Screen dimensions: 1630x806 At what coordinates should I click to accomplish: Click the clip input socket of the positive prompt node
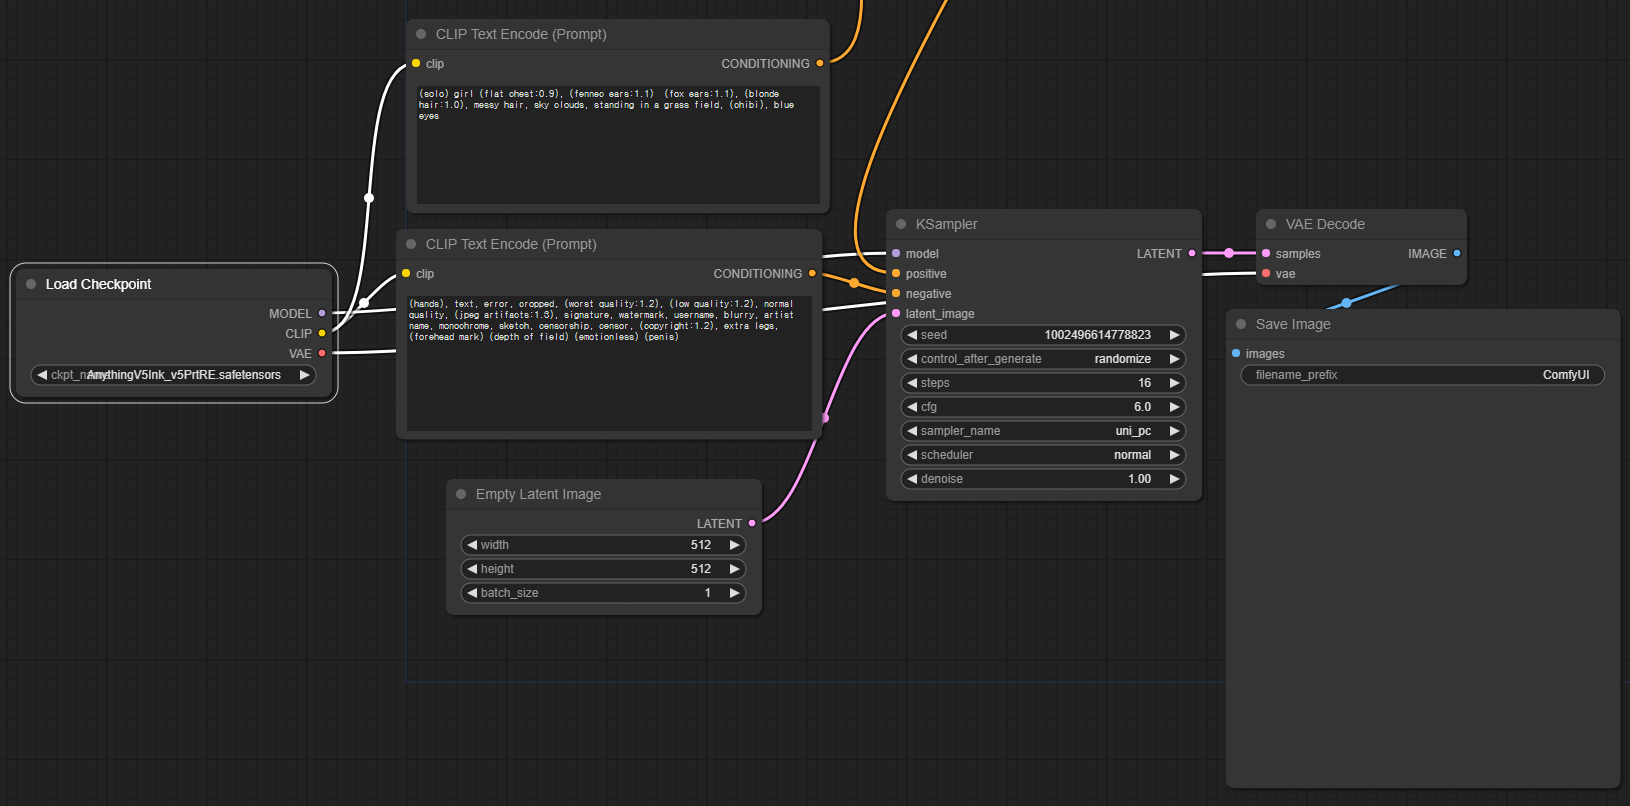pyautogui.click(x=416, y=63)
